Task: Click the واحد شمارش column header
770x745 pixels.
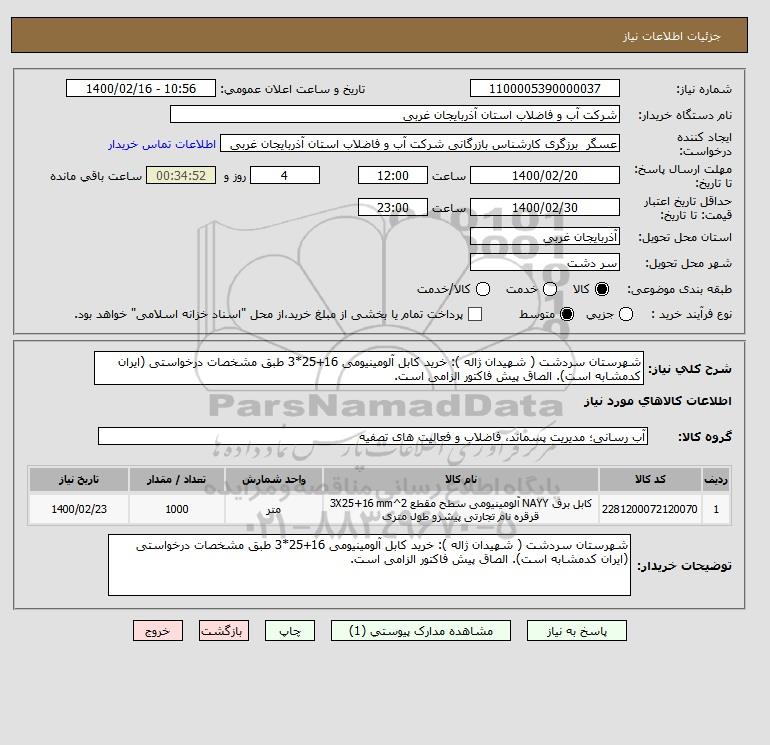Action: [274, 479]
